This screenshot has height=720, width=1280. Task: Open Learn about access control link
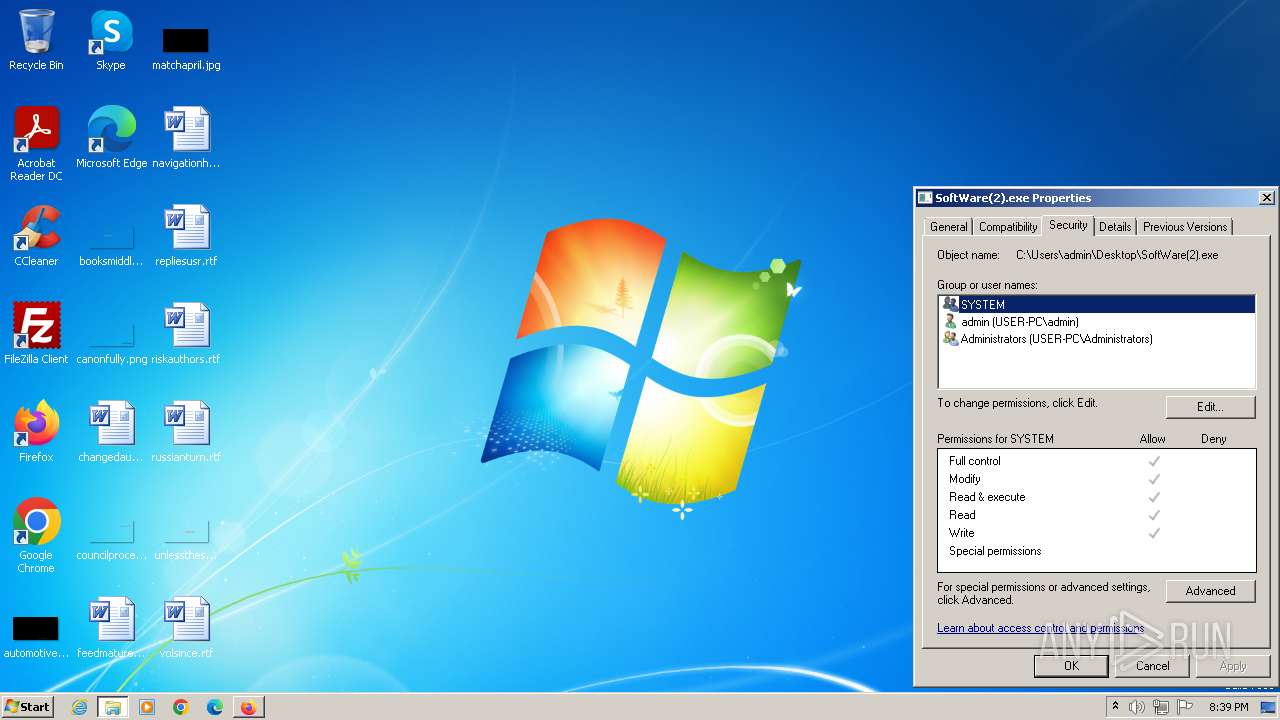click(1040, 628)
